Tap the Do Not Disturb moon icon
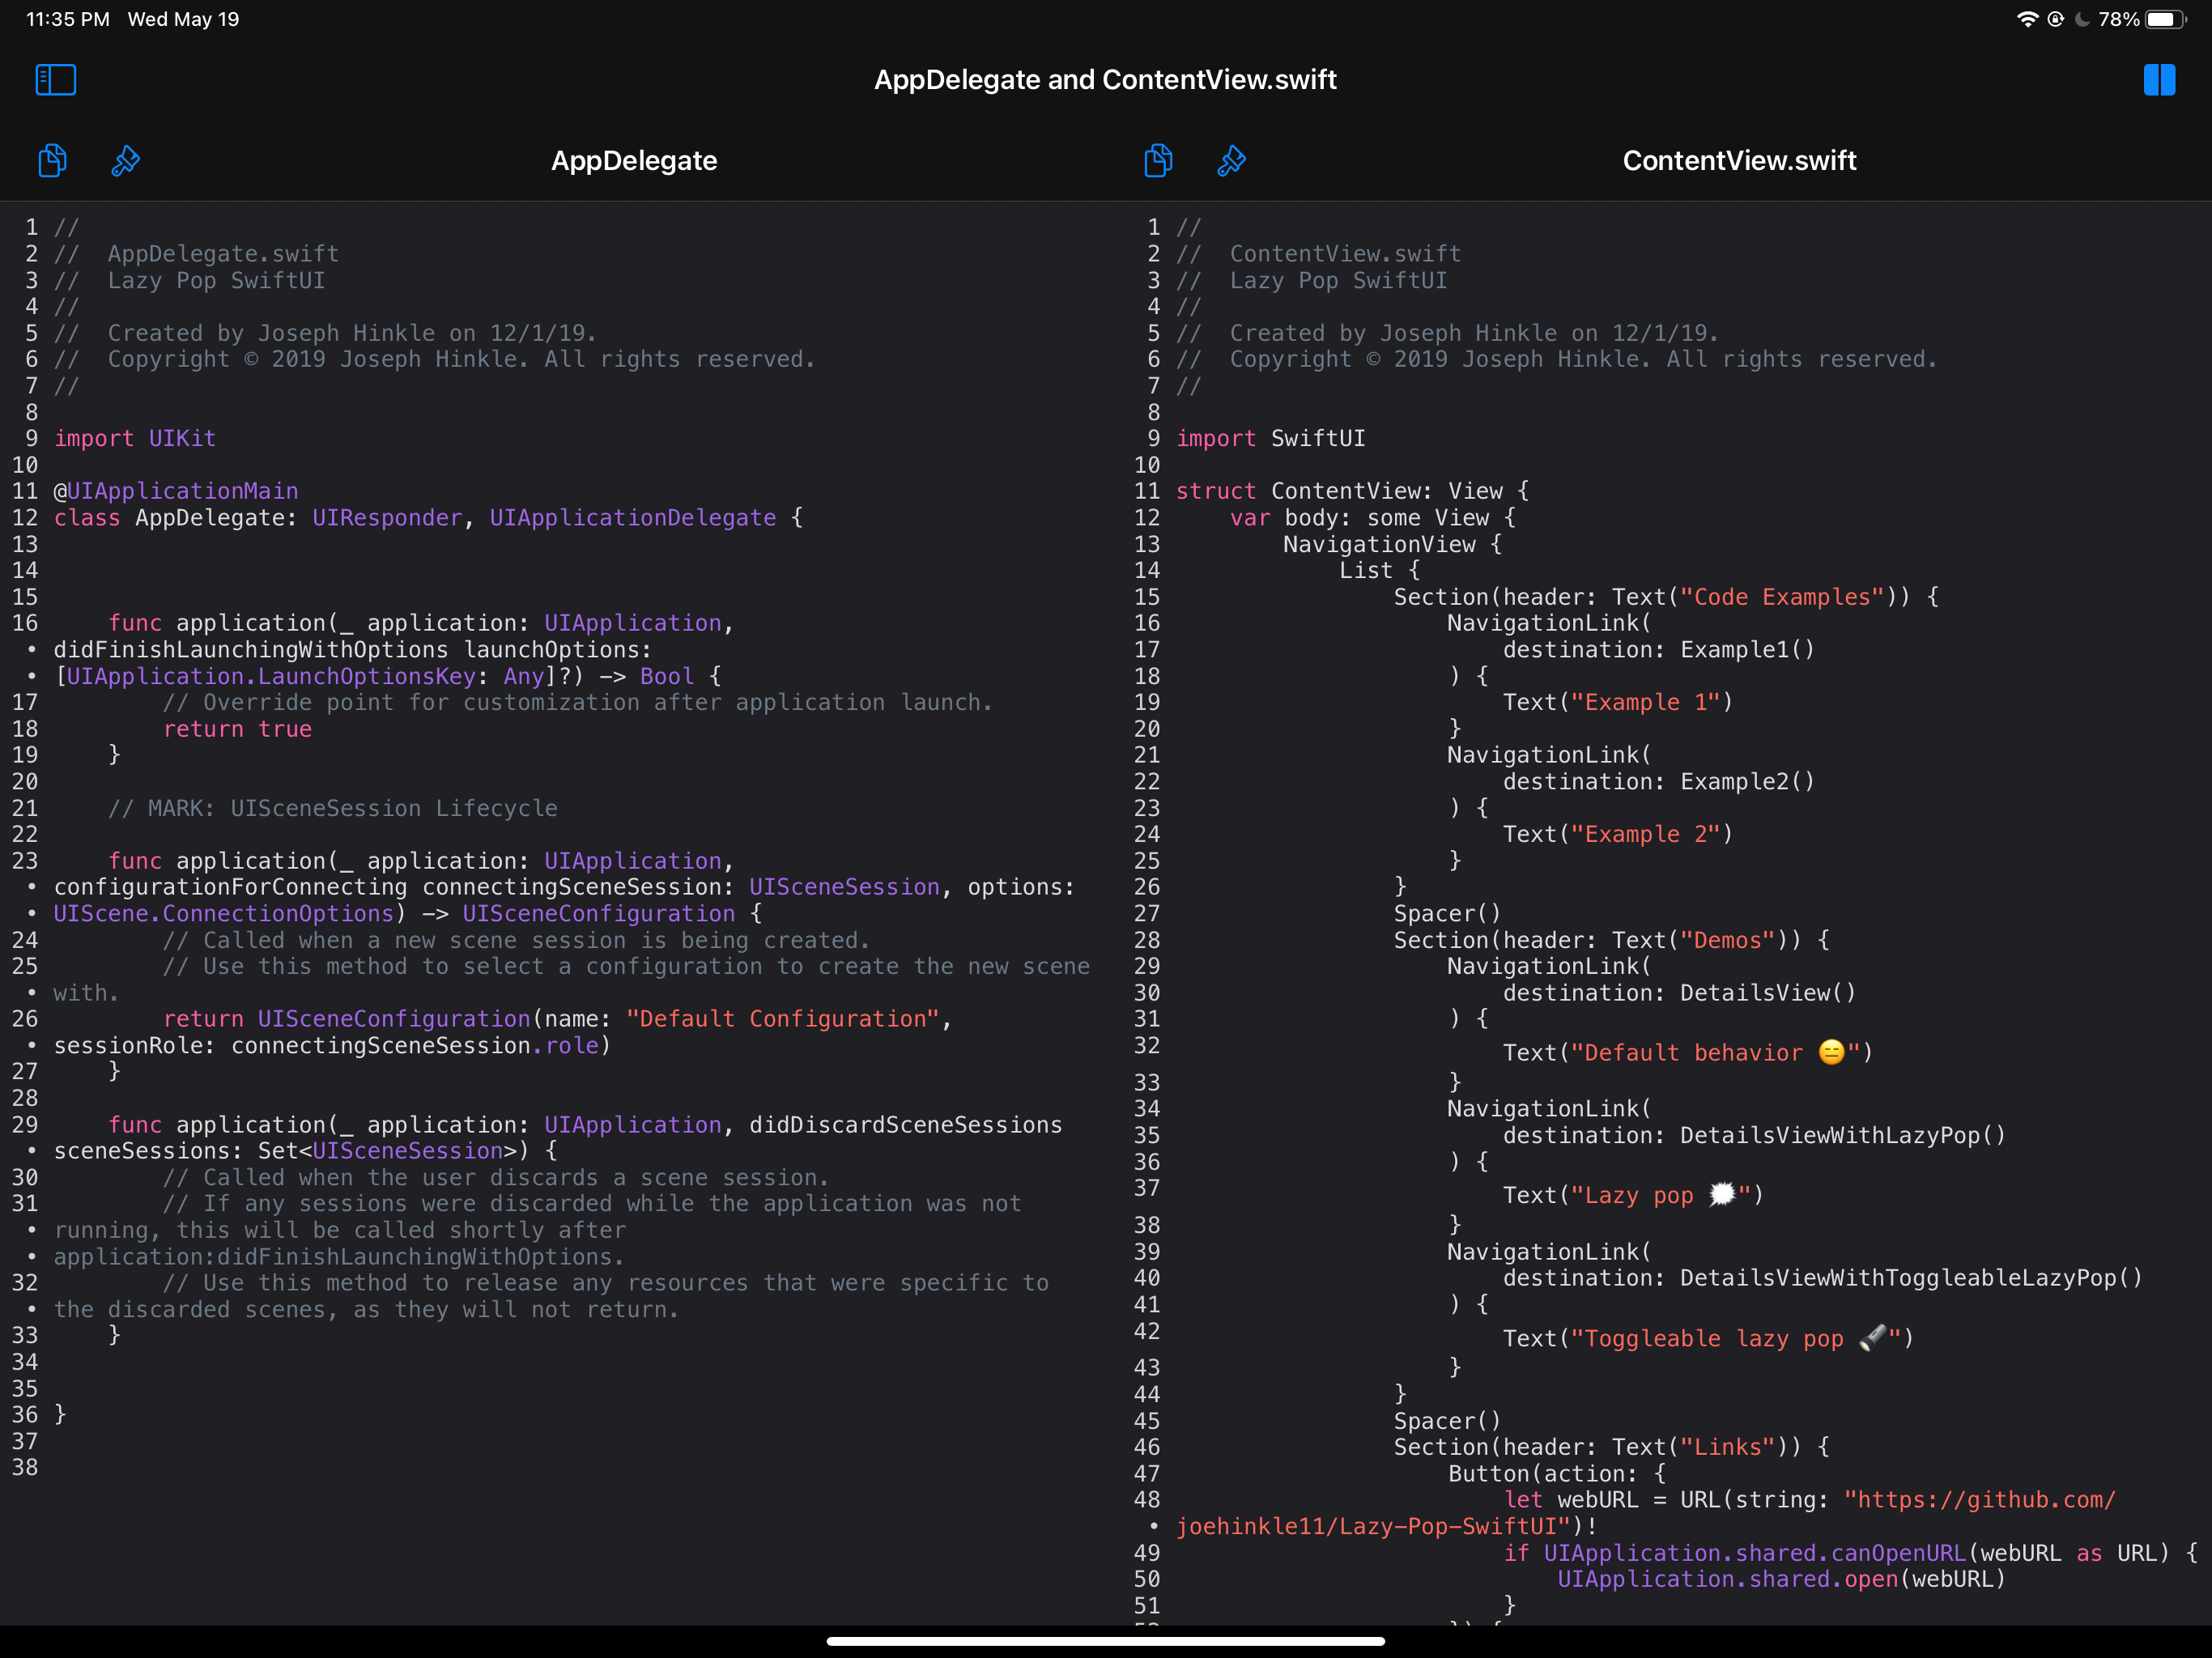Screen dimensions: 2212x1658 pyautogui.click(x=2082, y=19)
